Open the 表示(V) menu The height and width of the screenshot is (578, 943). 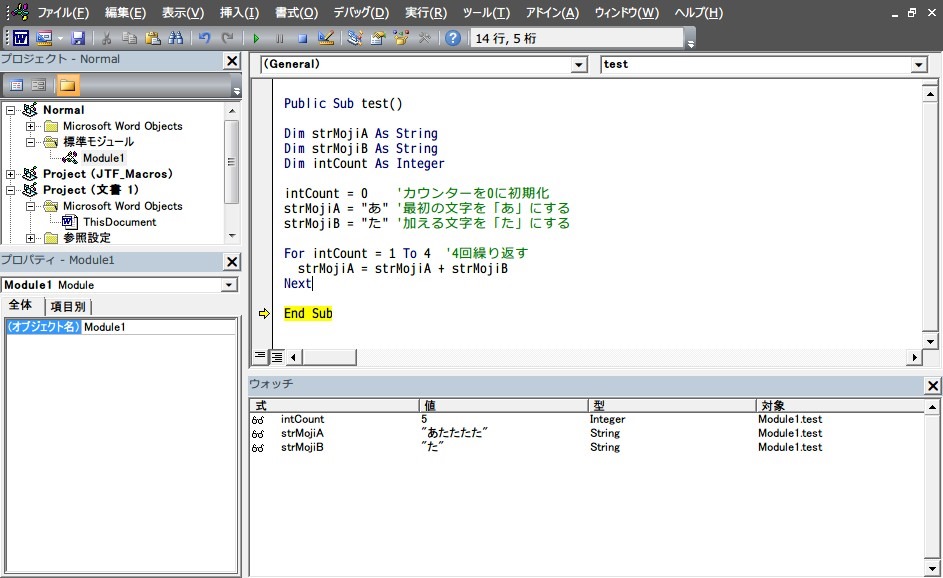tap(183, 13)
